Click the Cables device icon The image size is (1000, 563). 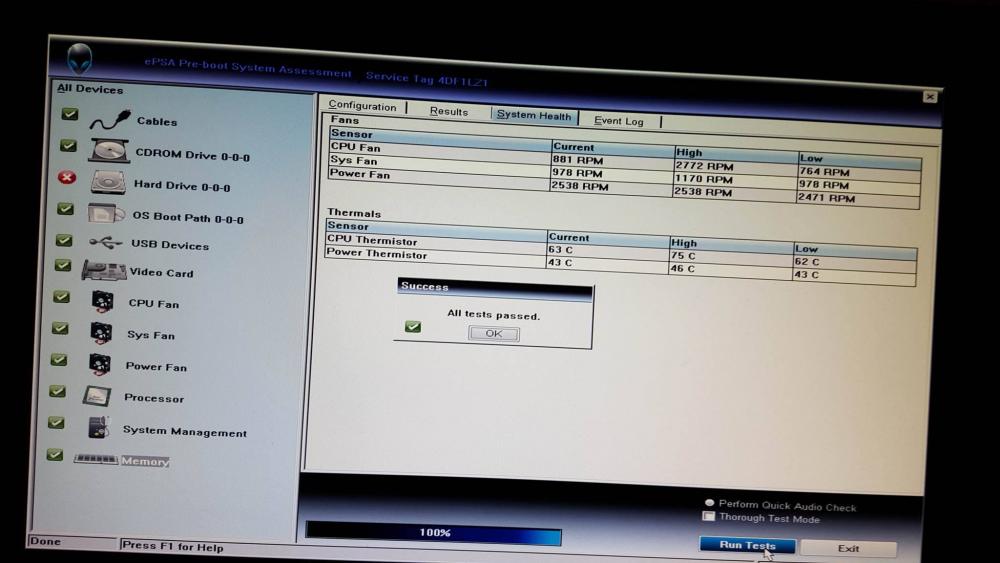pos(107,121)
